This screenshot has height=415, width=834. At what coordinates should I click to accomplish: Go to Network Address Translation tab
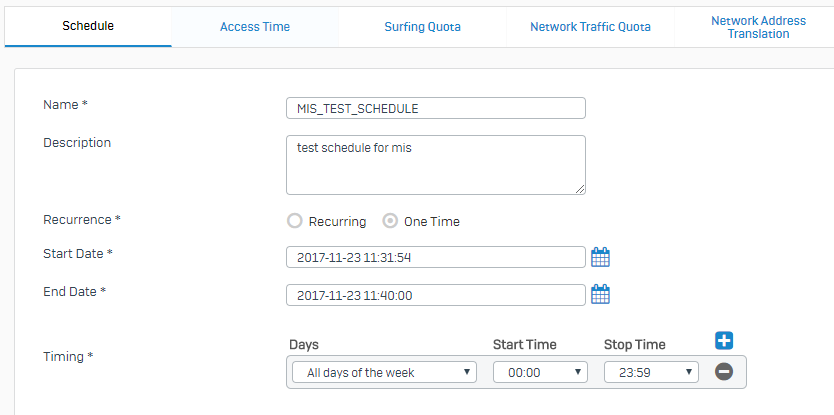[758, 27]
